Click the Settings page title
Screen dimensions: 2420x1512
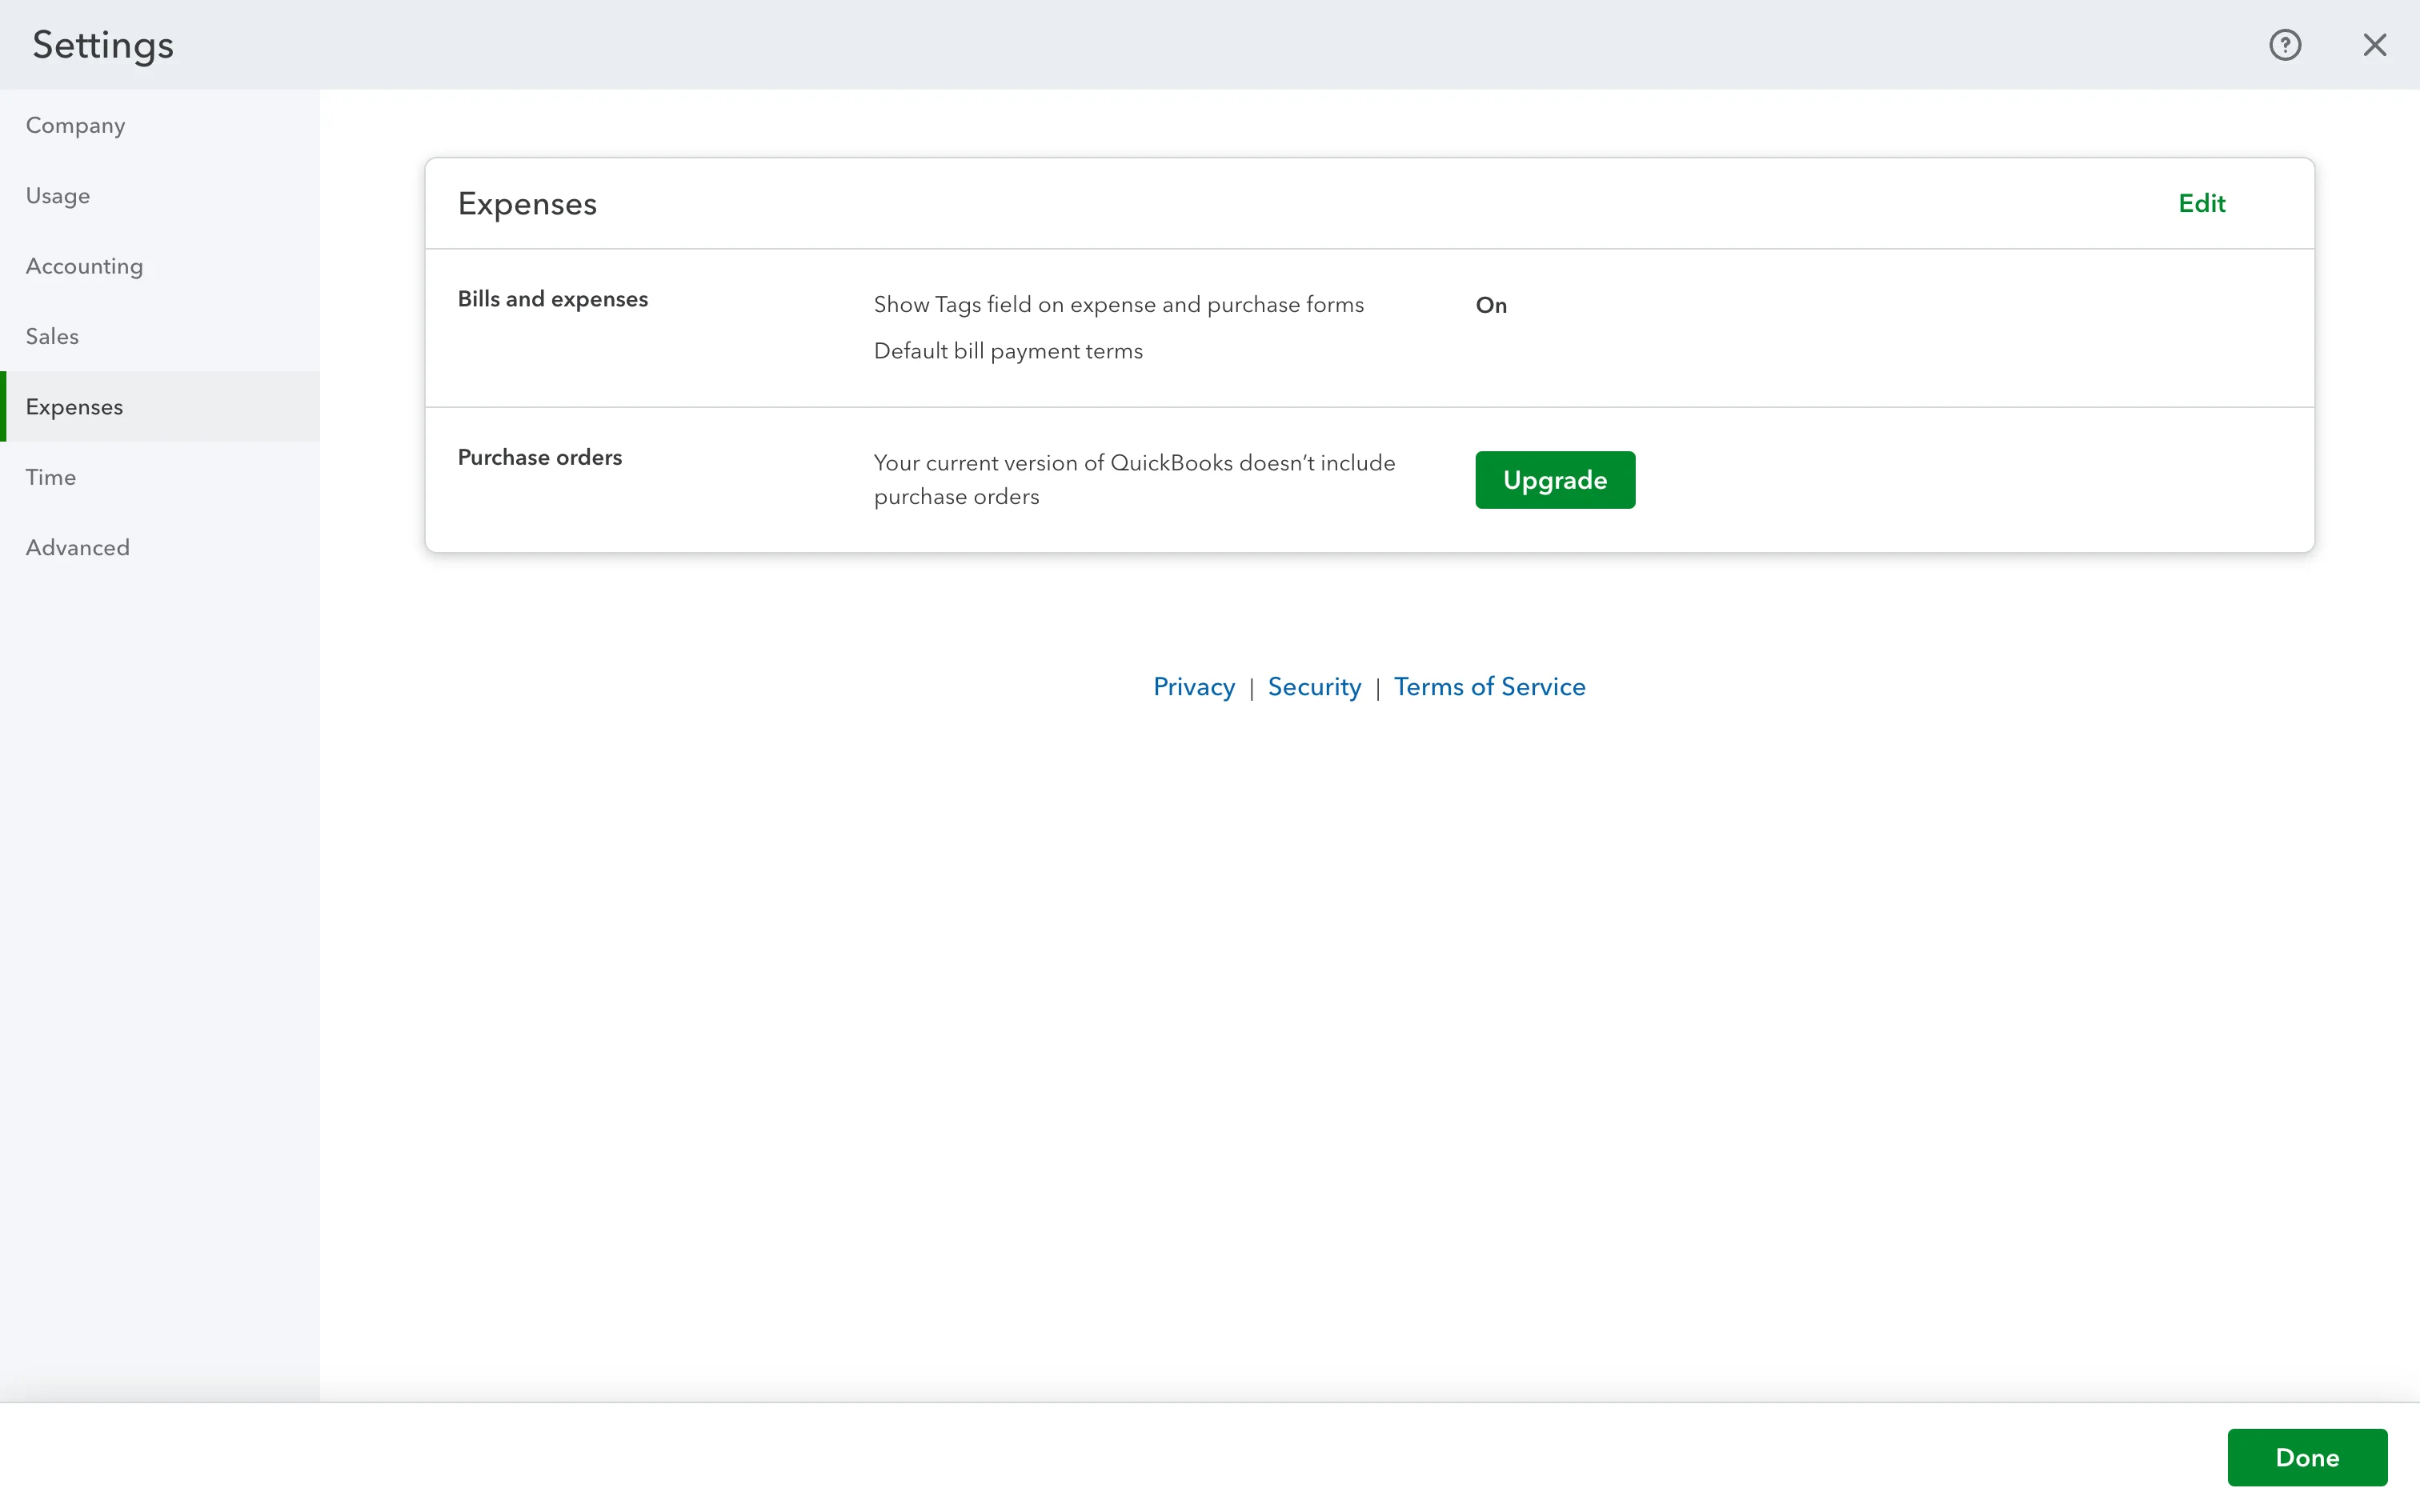(x=103, y=45)
